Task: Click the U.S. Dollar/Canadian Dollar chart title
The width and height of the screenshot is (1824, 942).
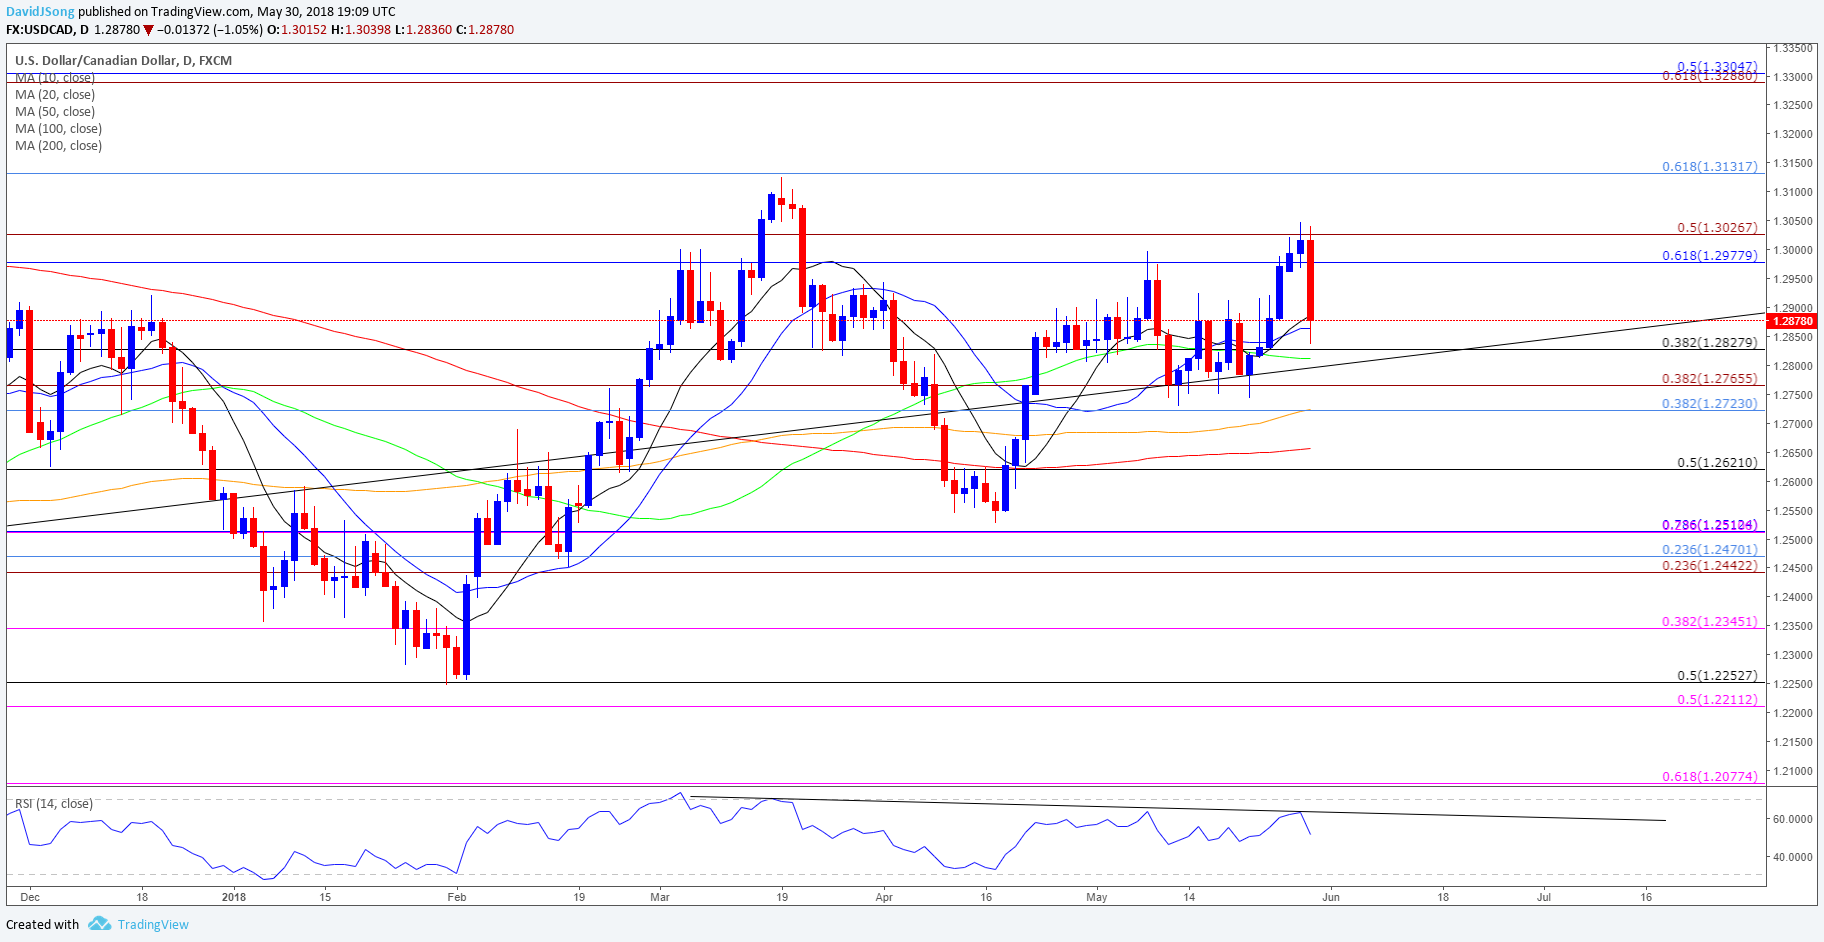Action: coord(123,60)
